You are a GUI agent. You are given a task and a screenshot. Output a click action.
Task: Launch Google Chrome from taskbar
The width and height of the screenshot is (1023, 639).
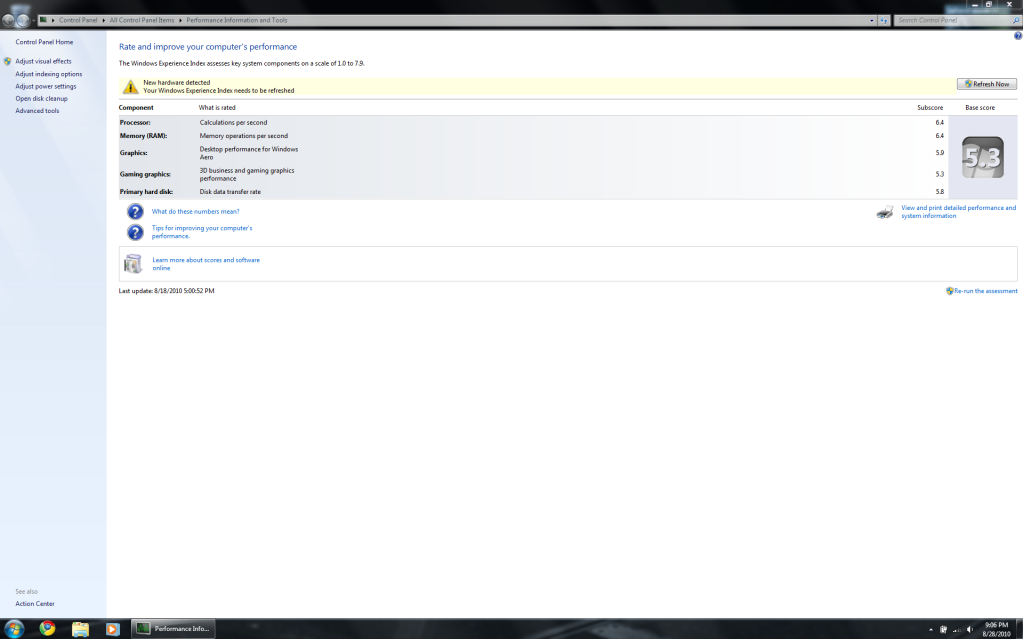pyautogui.click(x=48, y=629)
